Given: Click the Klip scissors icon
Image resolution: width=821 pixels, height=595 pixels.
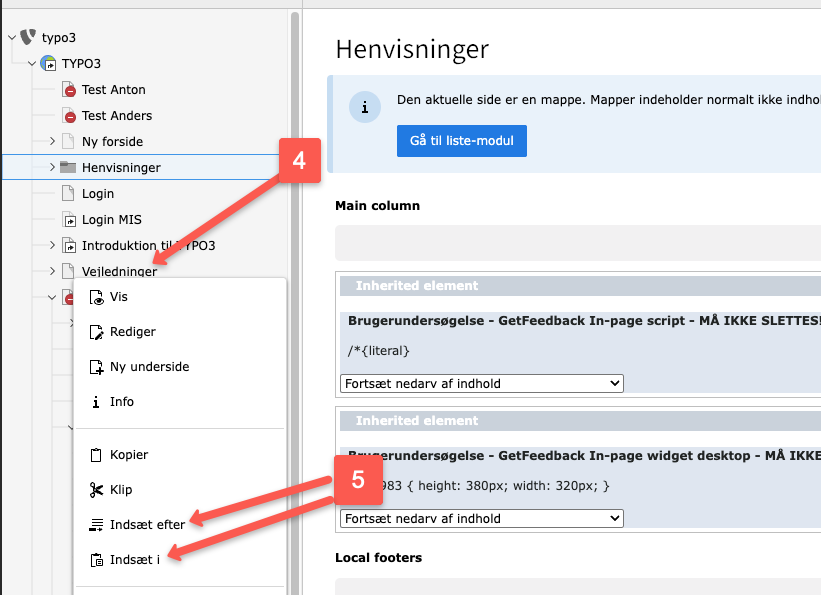Looking at the screenshot, I should 96,490.
